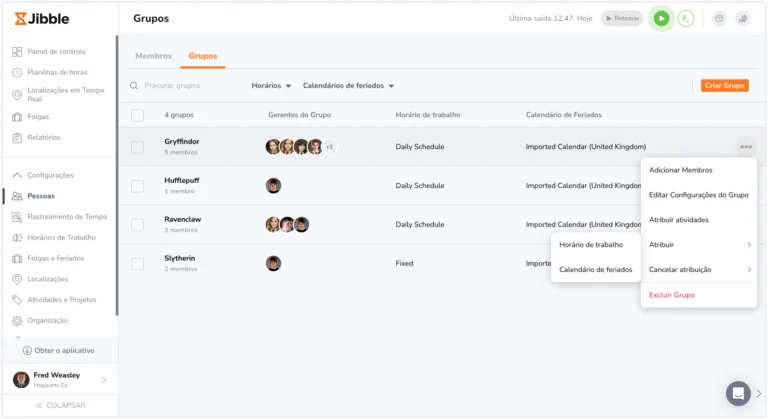
Task: Open Painel de controle dashboard icon
Action: (x=17, y=51)
